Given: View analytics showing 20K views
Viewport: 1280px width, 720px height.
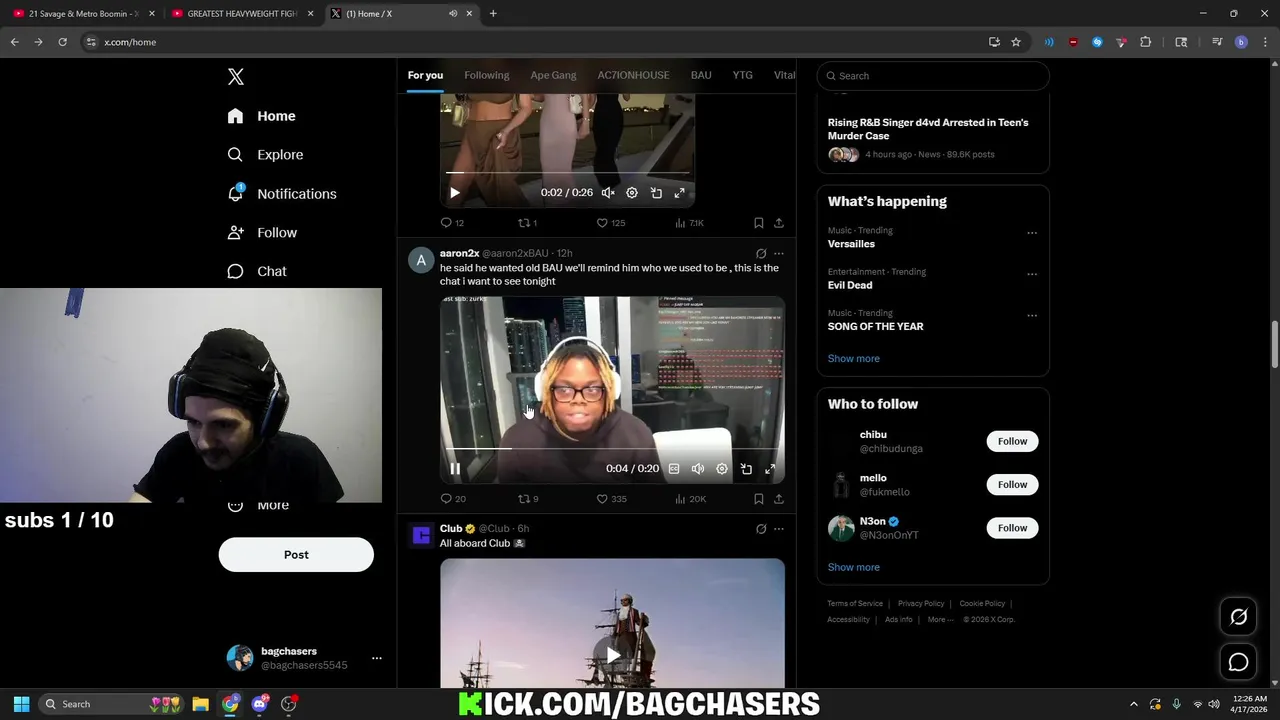Looking at the screenshot, I should pyautogui.click(x=690, y=499).
